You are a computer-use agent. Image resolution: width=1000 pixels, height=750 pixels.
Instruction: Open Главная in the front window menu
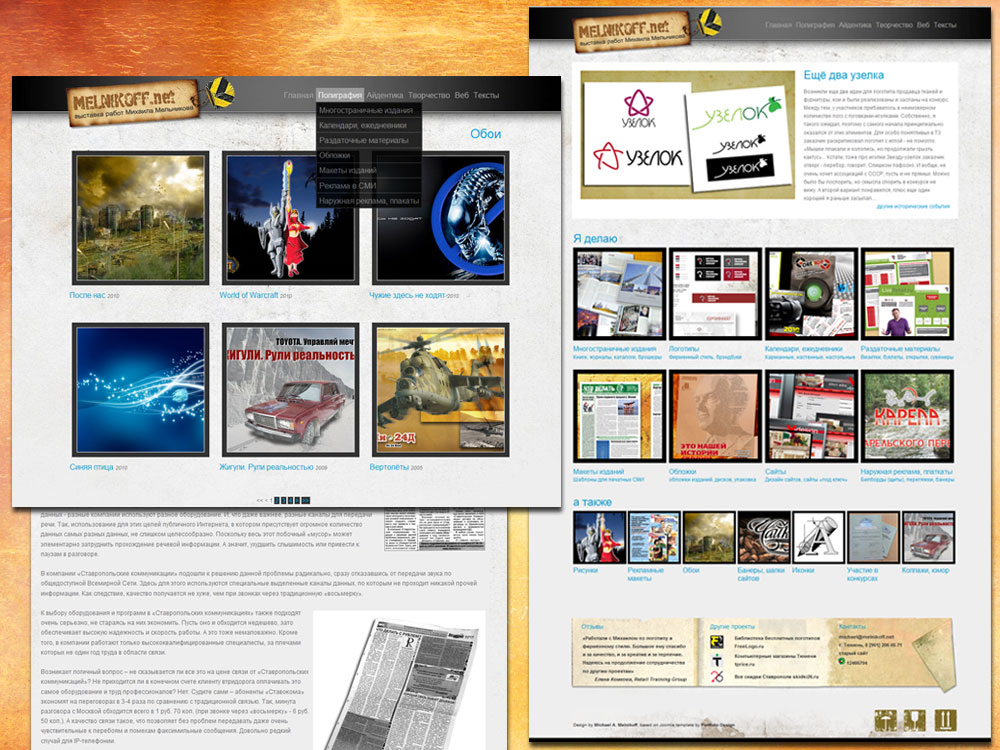298,95
